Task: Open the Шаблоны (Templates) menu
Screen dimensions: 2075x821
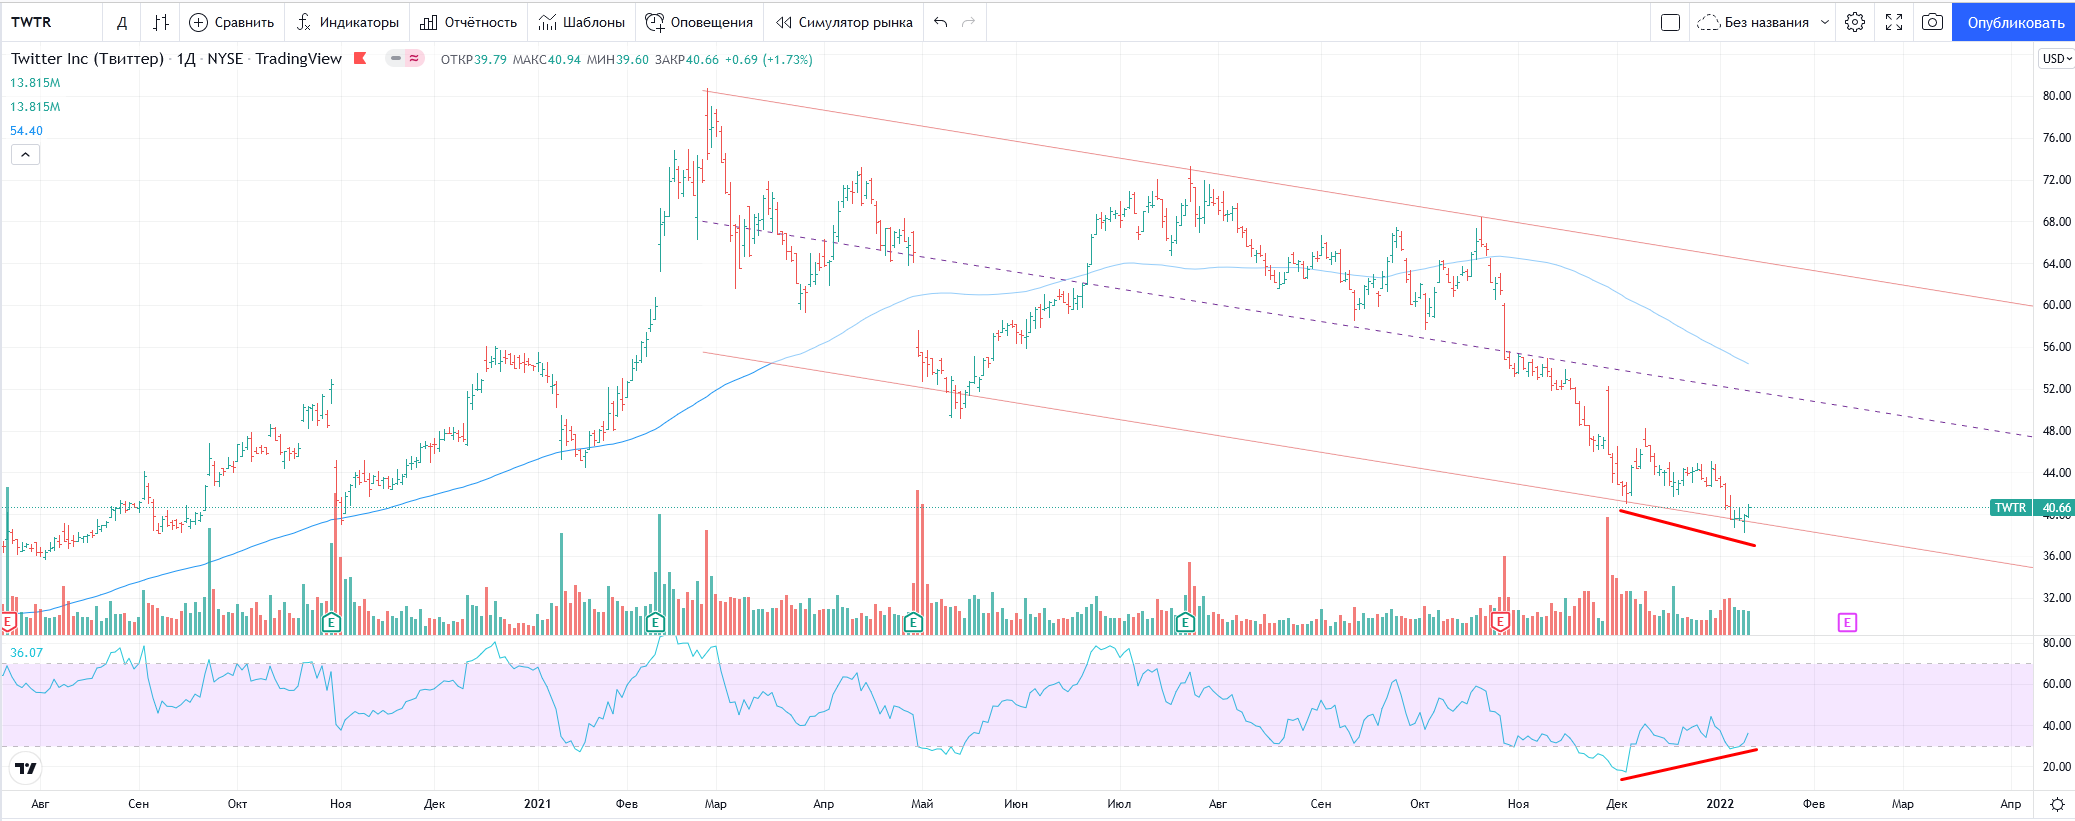Action: point(582,22)
